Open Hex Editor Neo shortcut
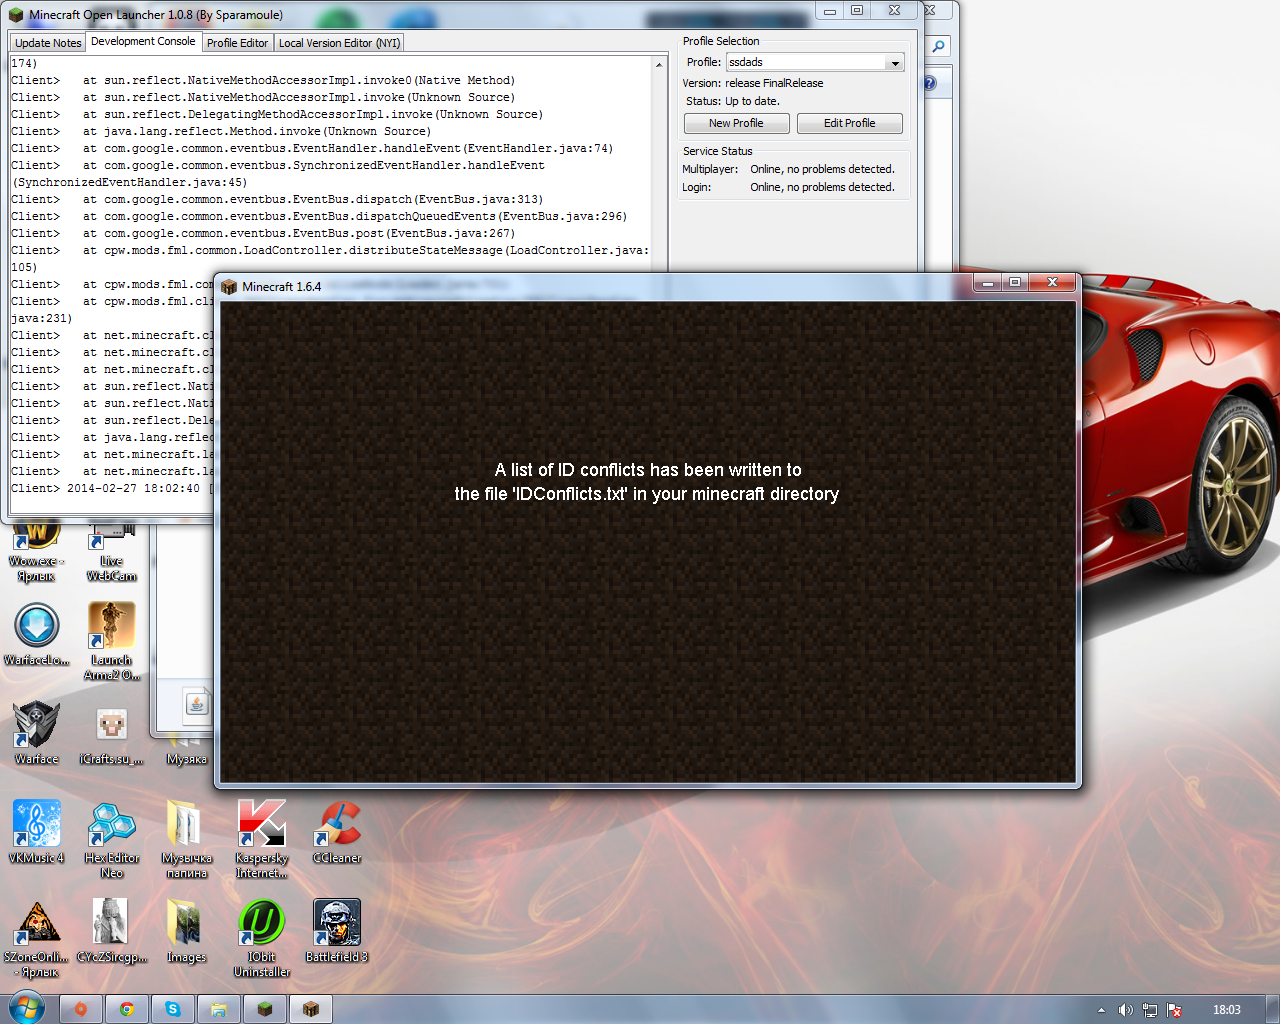The height and width of the screenshot is (1024, 1280). point(112,838)
